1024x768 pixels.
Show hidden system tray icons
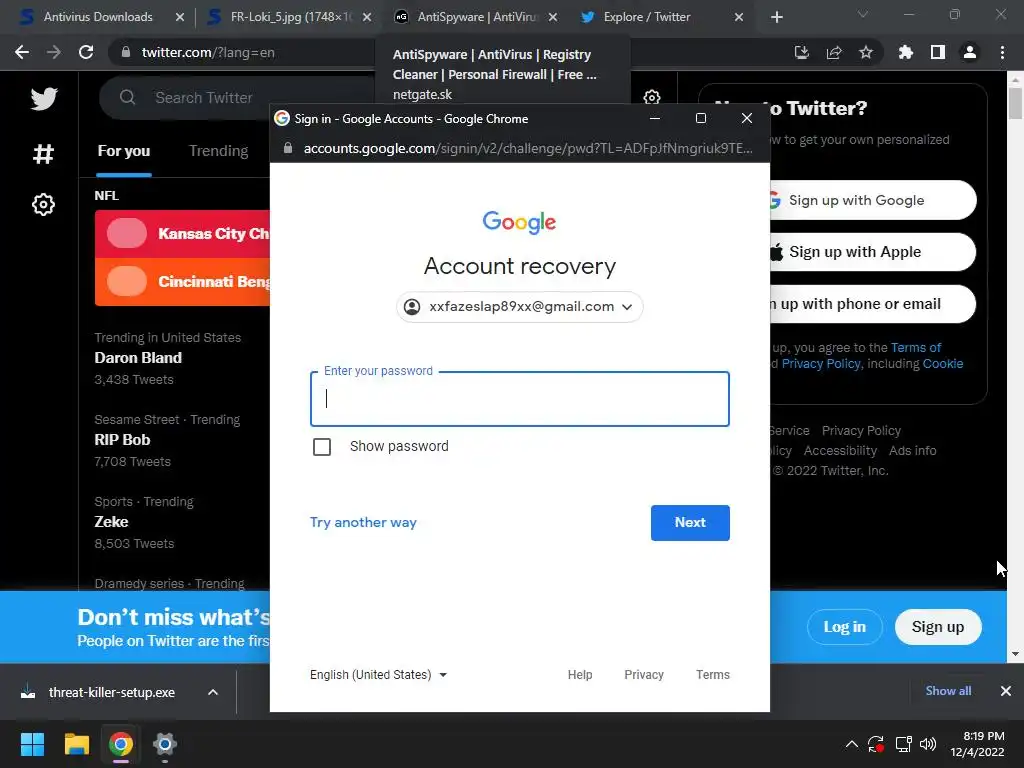point(852,744)
